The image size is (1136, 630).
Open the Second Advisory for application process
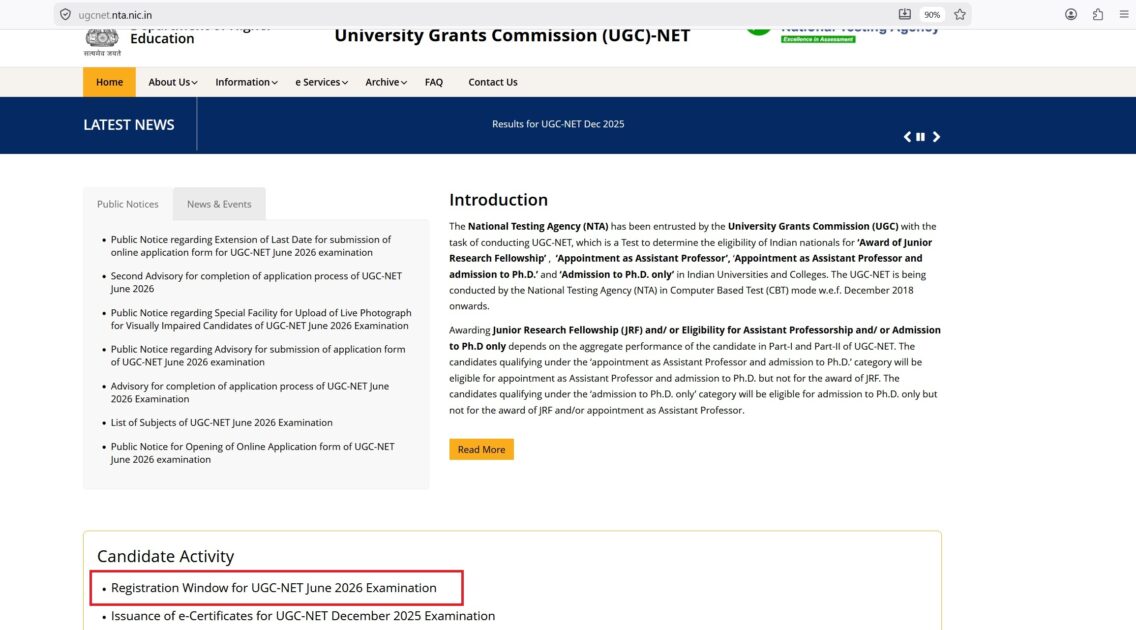click(256, 282)
